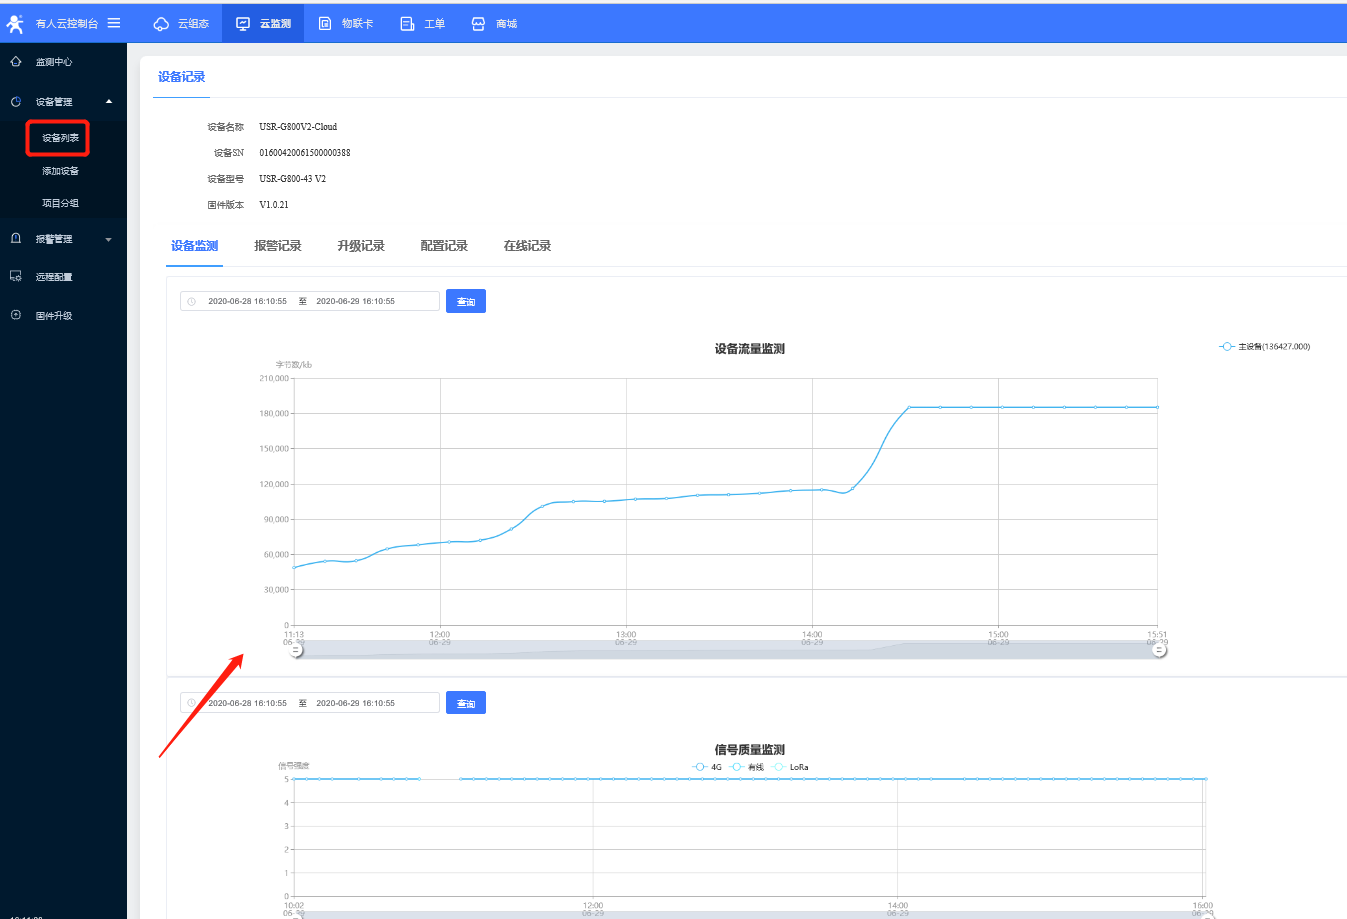The height and width of the screenshot is (919, 1347).
Task: Open 添加设备 in the sidebar
Action: pyautogui.click(x=60, y=171)
